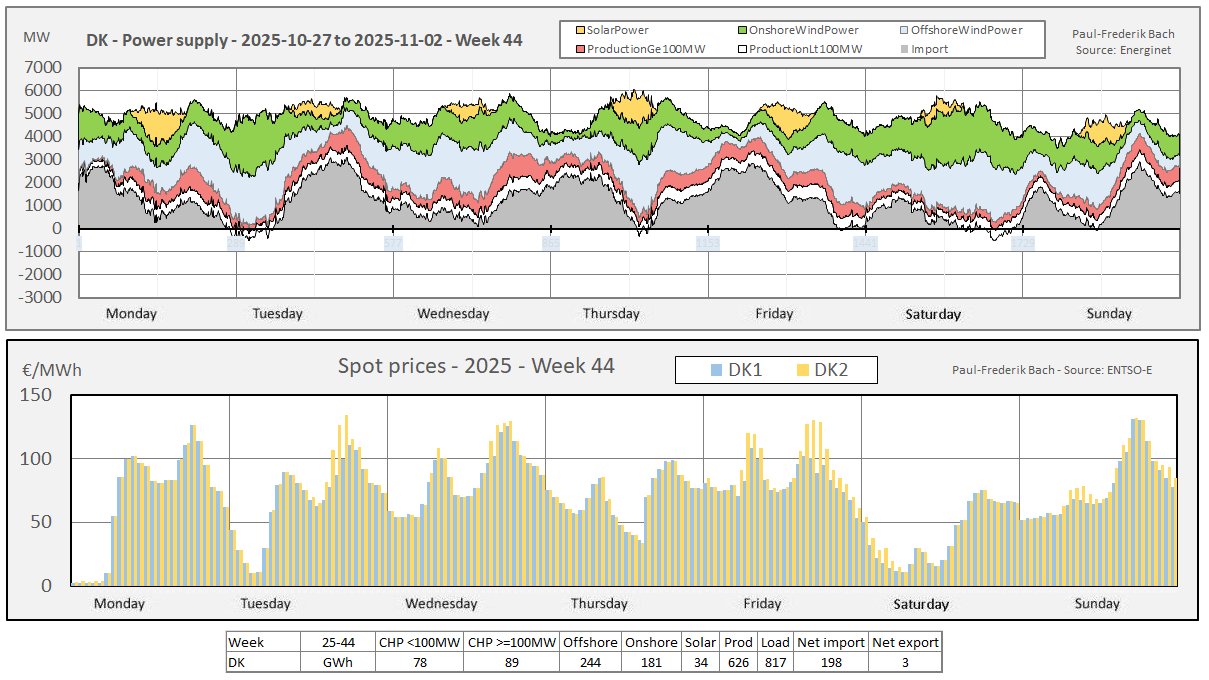Select the Offshore column header in table
This screenshot has height=680, width=1209.
[x=592, y=642]
